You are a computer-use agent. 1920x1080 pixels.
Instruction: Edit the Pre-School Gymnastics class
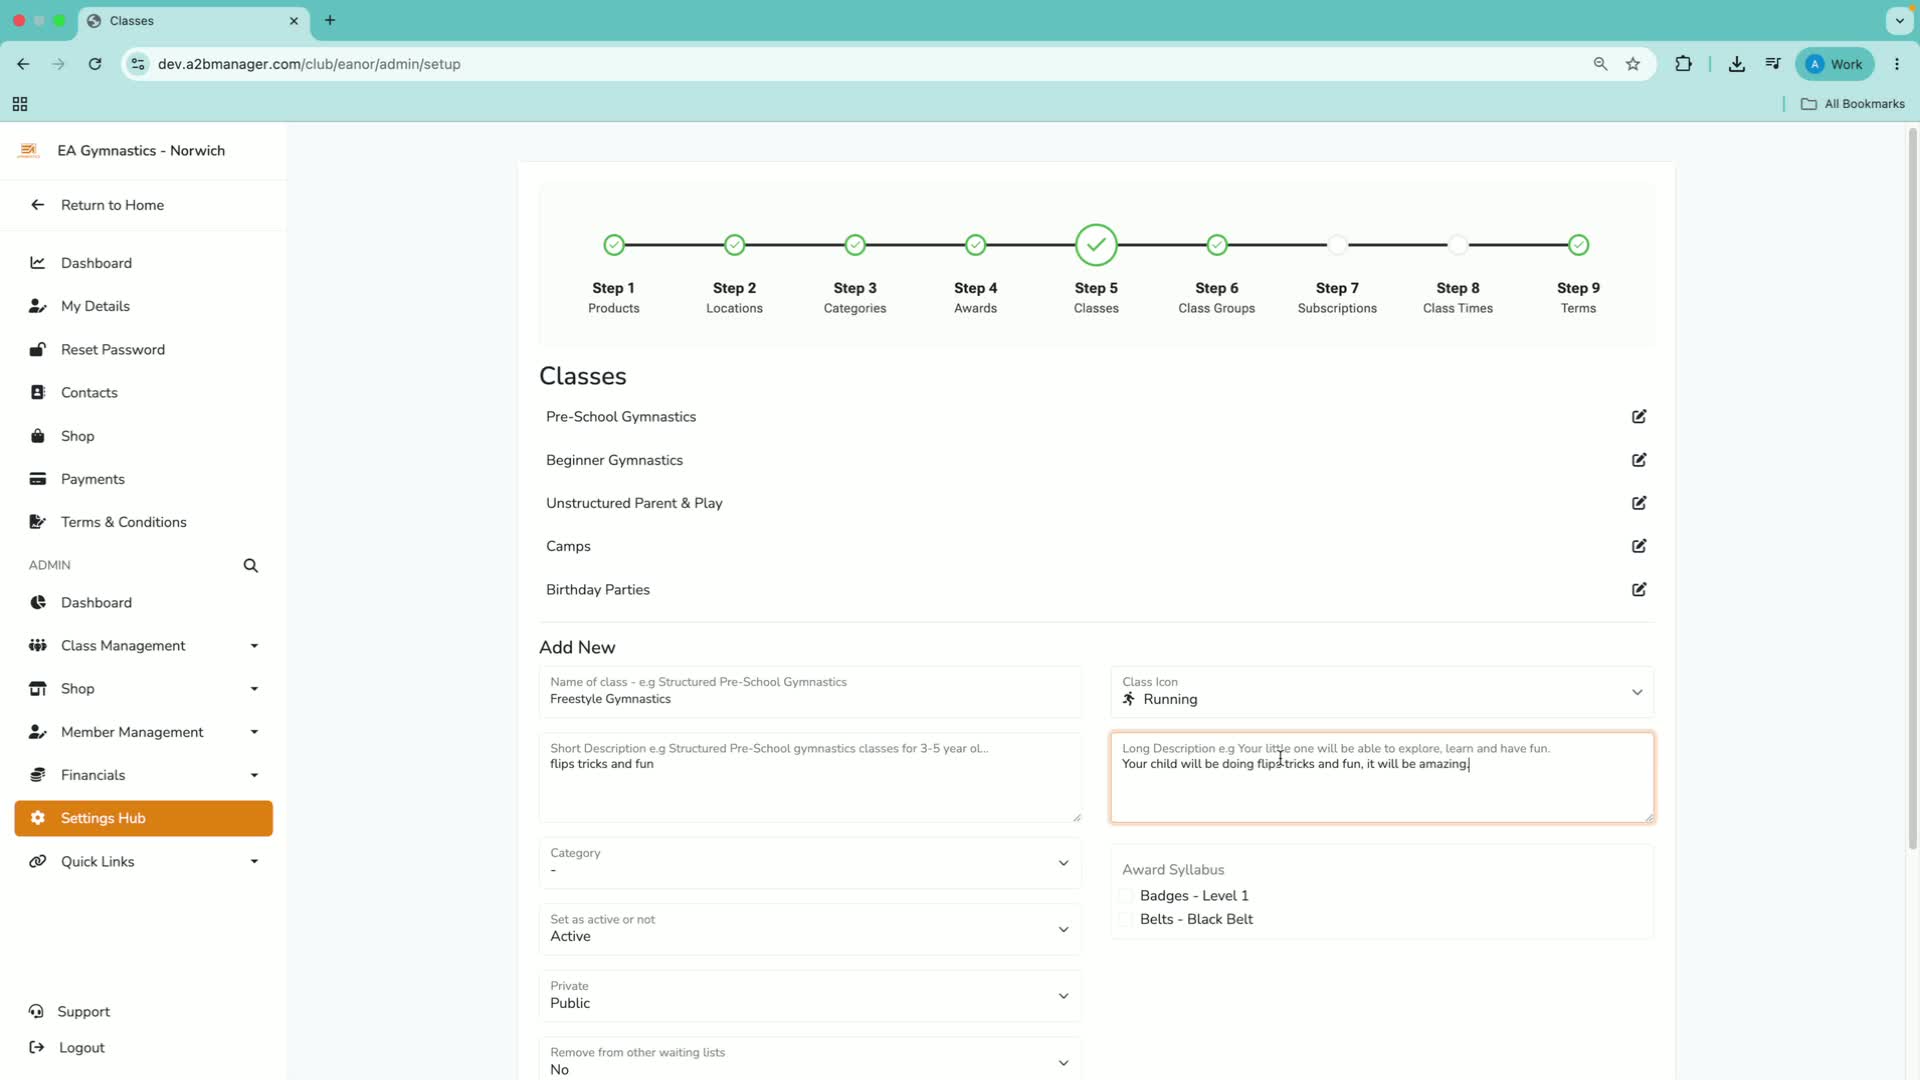(x=1639, y=416)
